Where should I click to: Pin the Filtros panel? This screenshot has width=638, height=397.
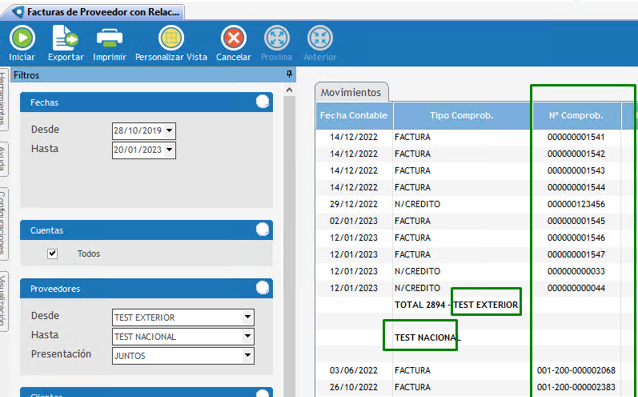(289, 74)
